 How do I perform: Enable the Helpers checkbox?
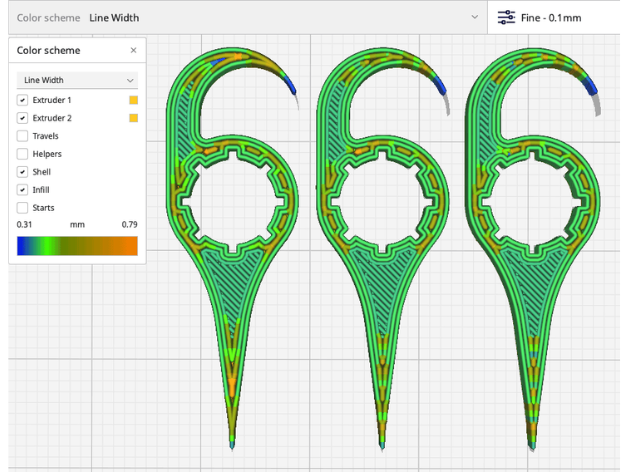(22, 154)
